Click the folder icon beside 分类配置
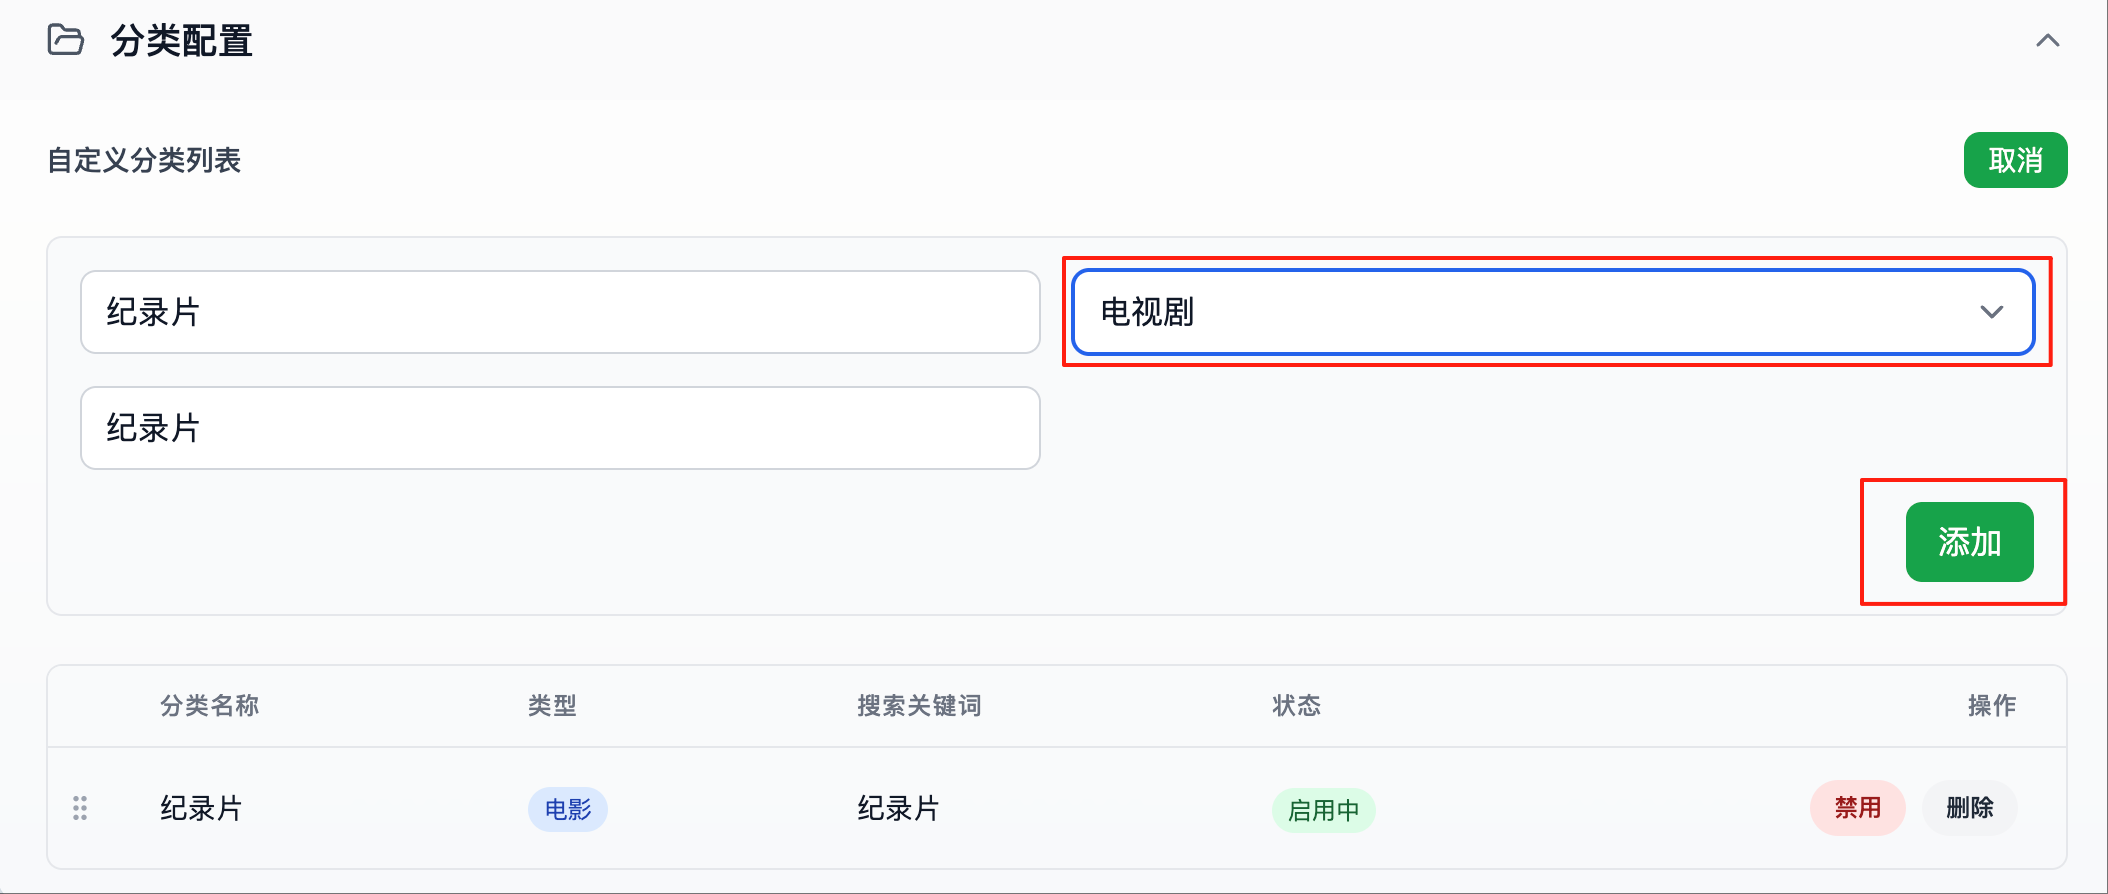This screenshot has width=2108, height=894. [x=66, y=40]
